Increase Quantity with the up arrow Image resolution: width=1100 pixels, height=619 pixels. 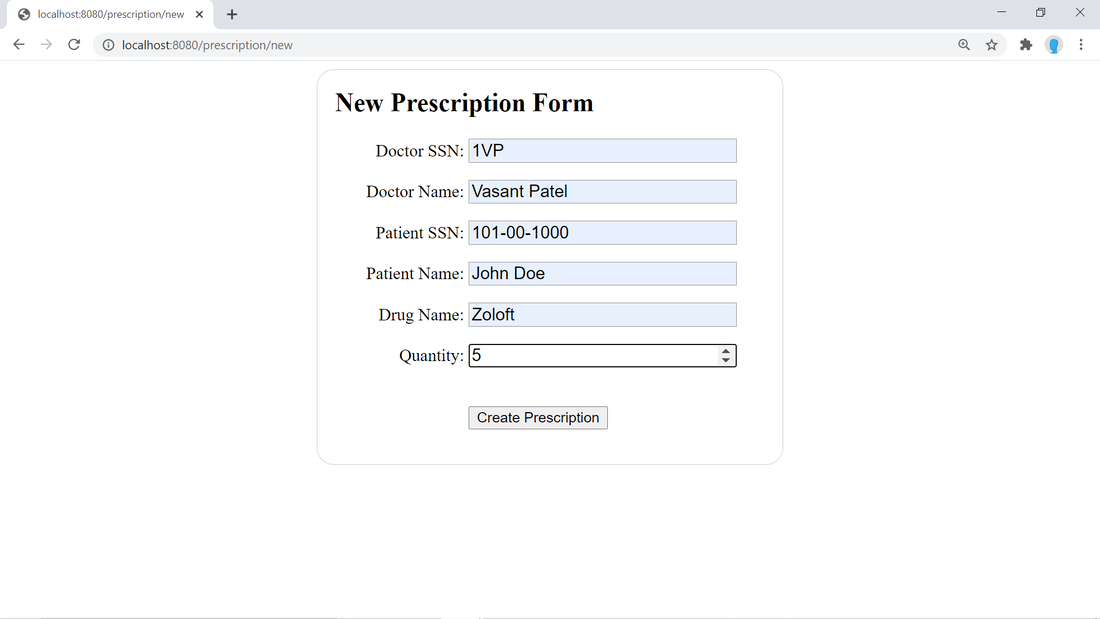[726, 351]
